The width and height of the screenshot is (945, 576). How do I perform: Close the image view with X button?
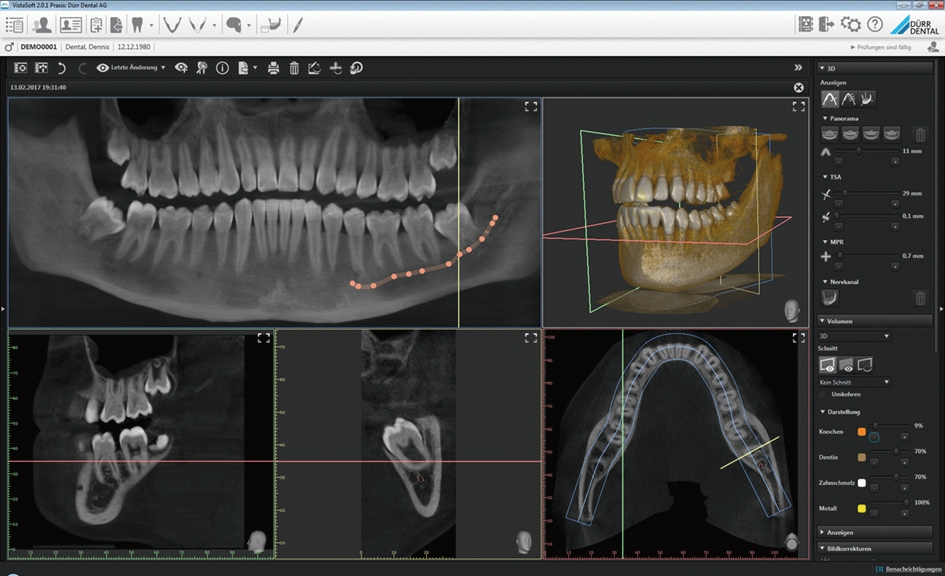pos(799,88)
